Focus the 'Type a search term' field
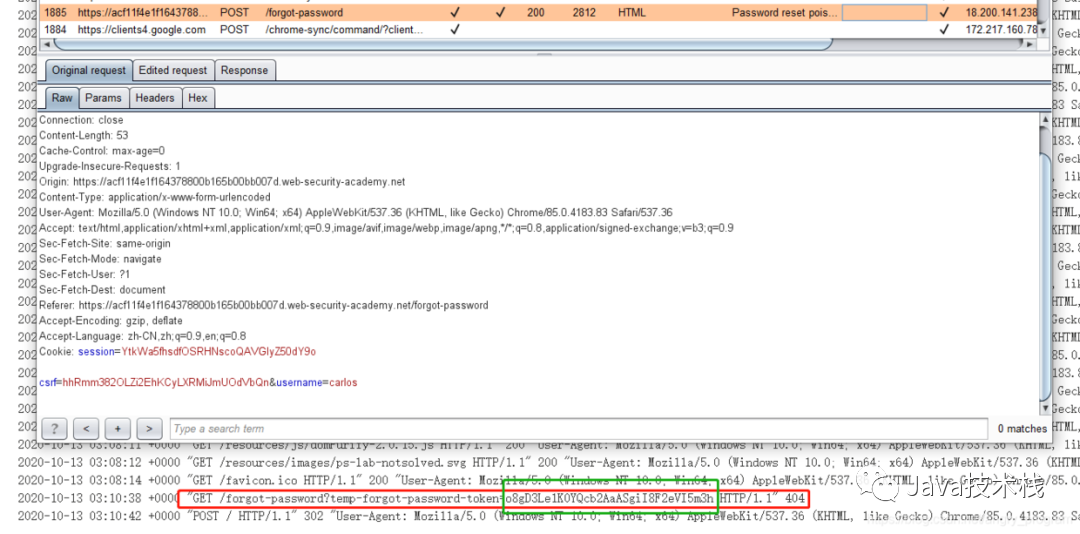 (579, 429)
